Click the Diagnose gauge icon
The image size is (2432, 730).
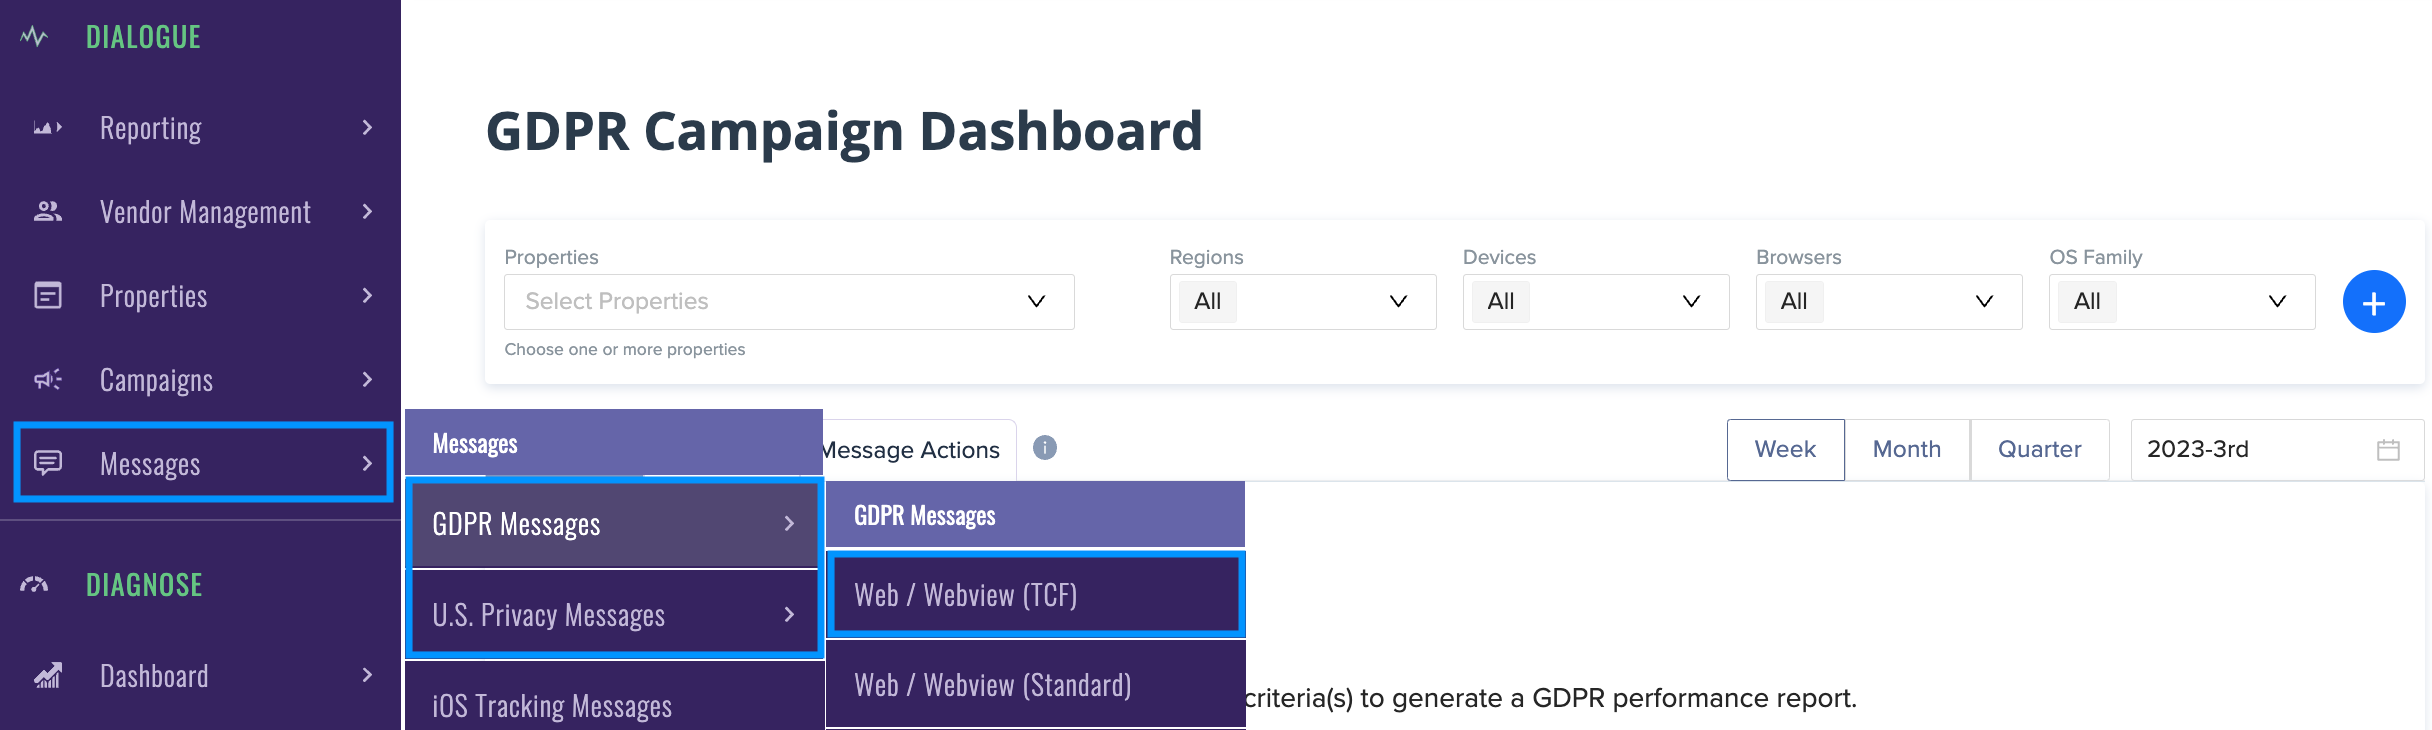(x=34, y=584)
